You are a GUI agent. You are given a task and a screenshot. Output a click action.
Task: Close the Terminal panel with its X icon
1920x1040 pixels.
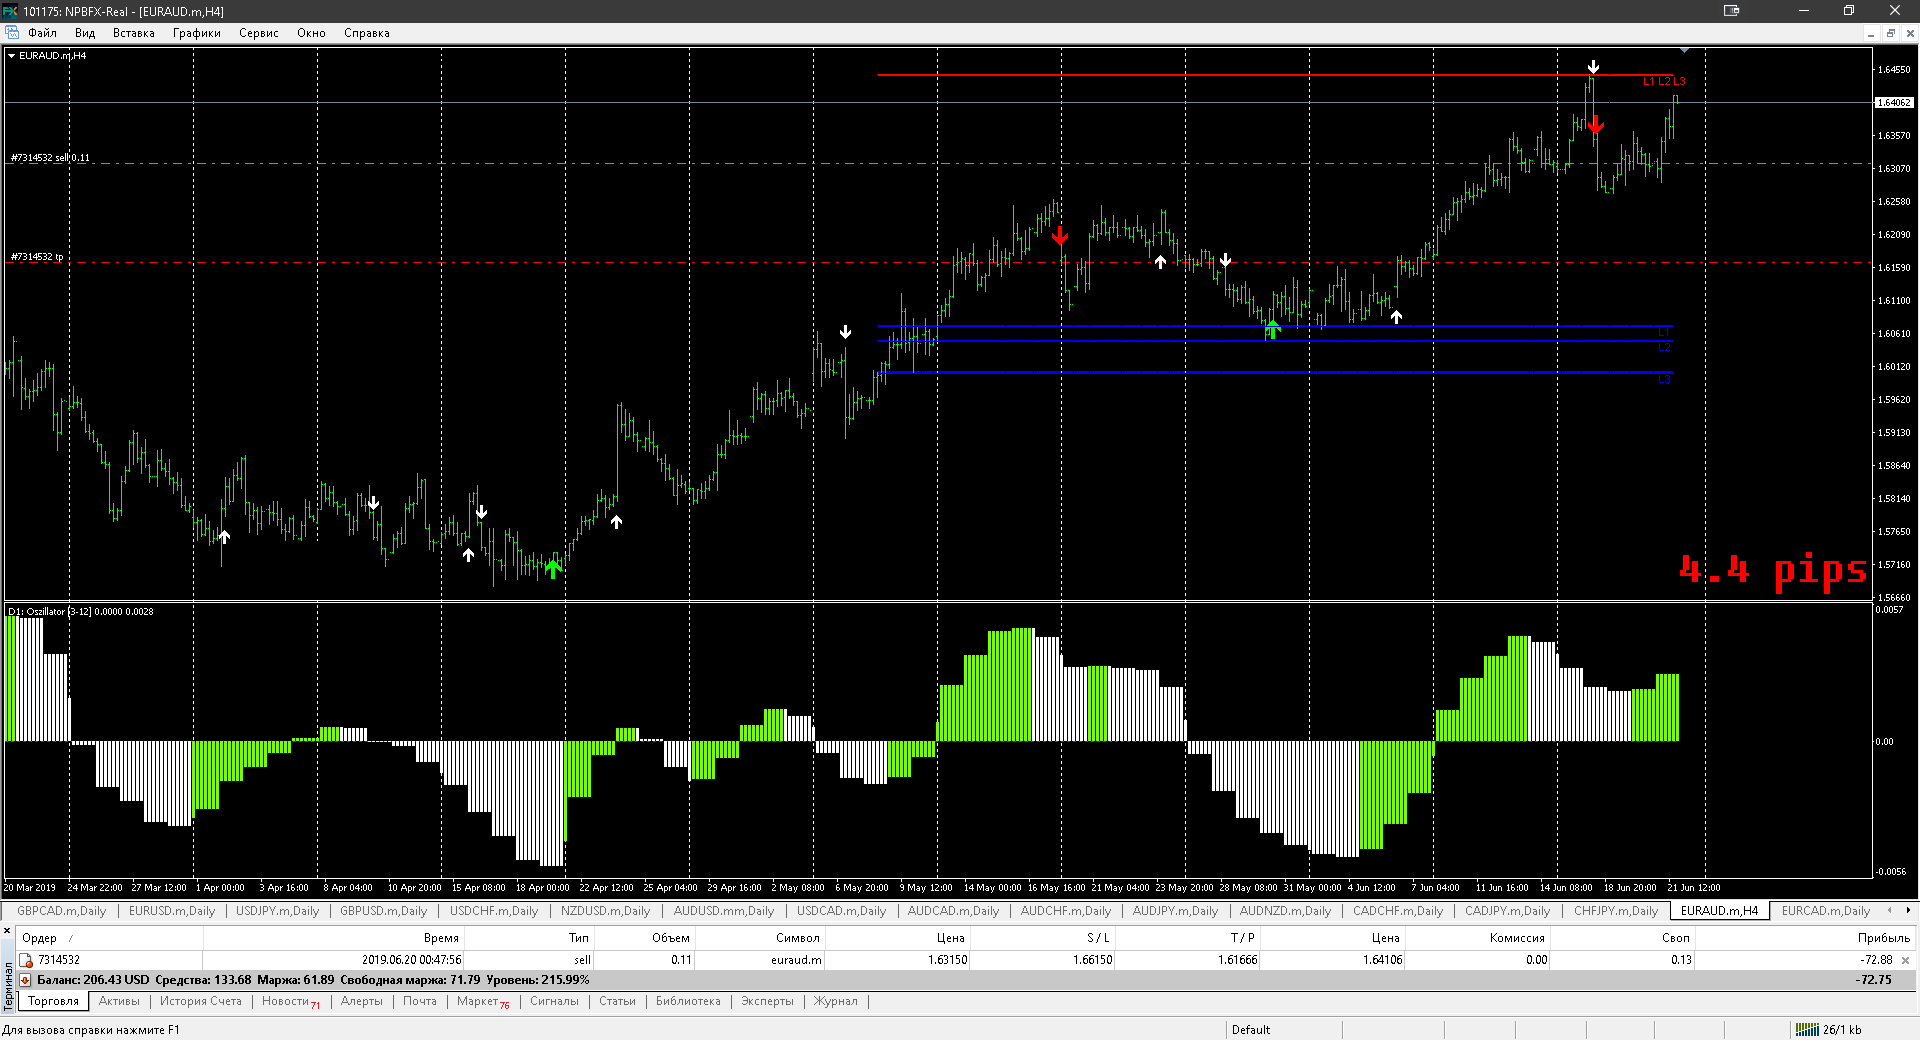tap(7, 931)
